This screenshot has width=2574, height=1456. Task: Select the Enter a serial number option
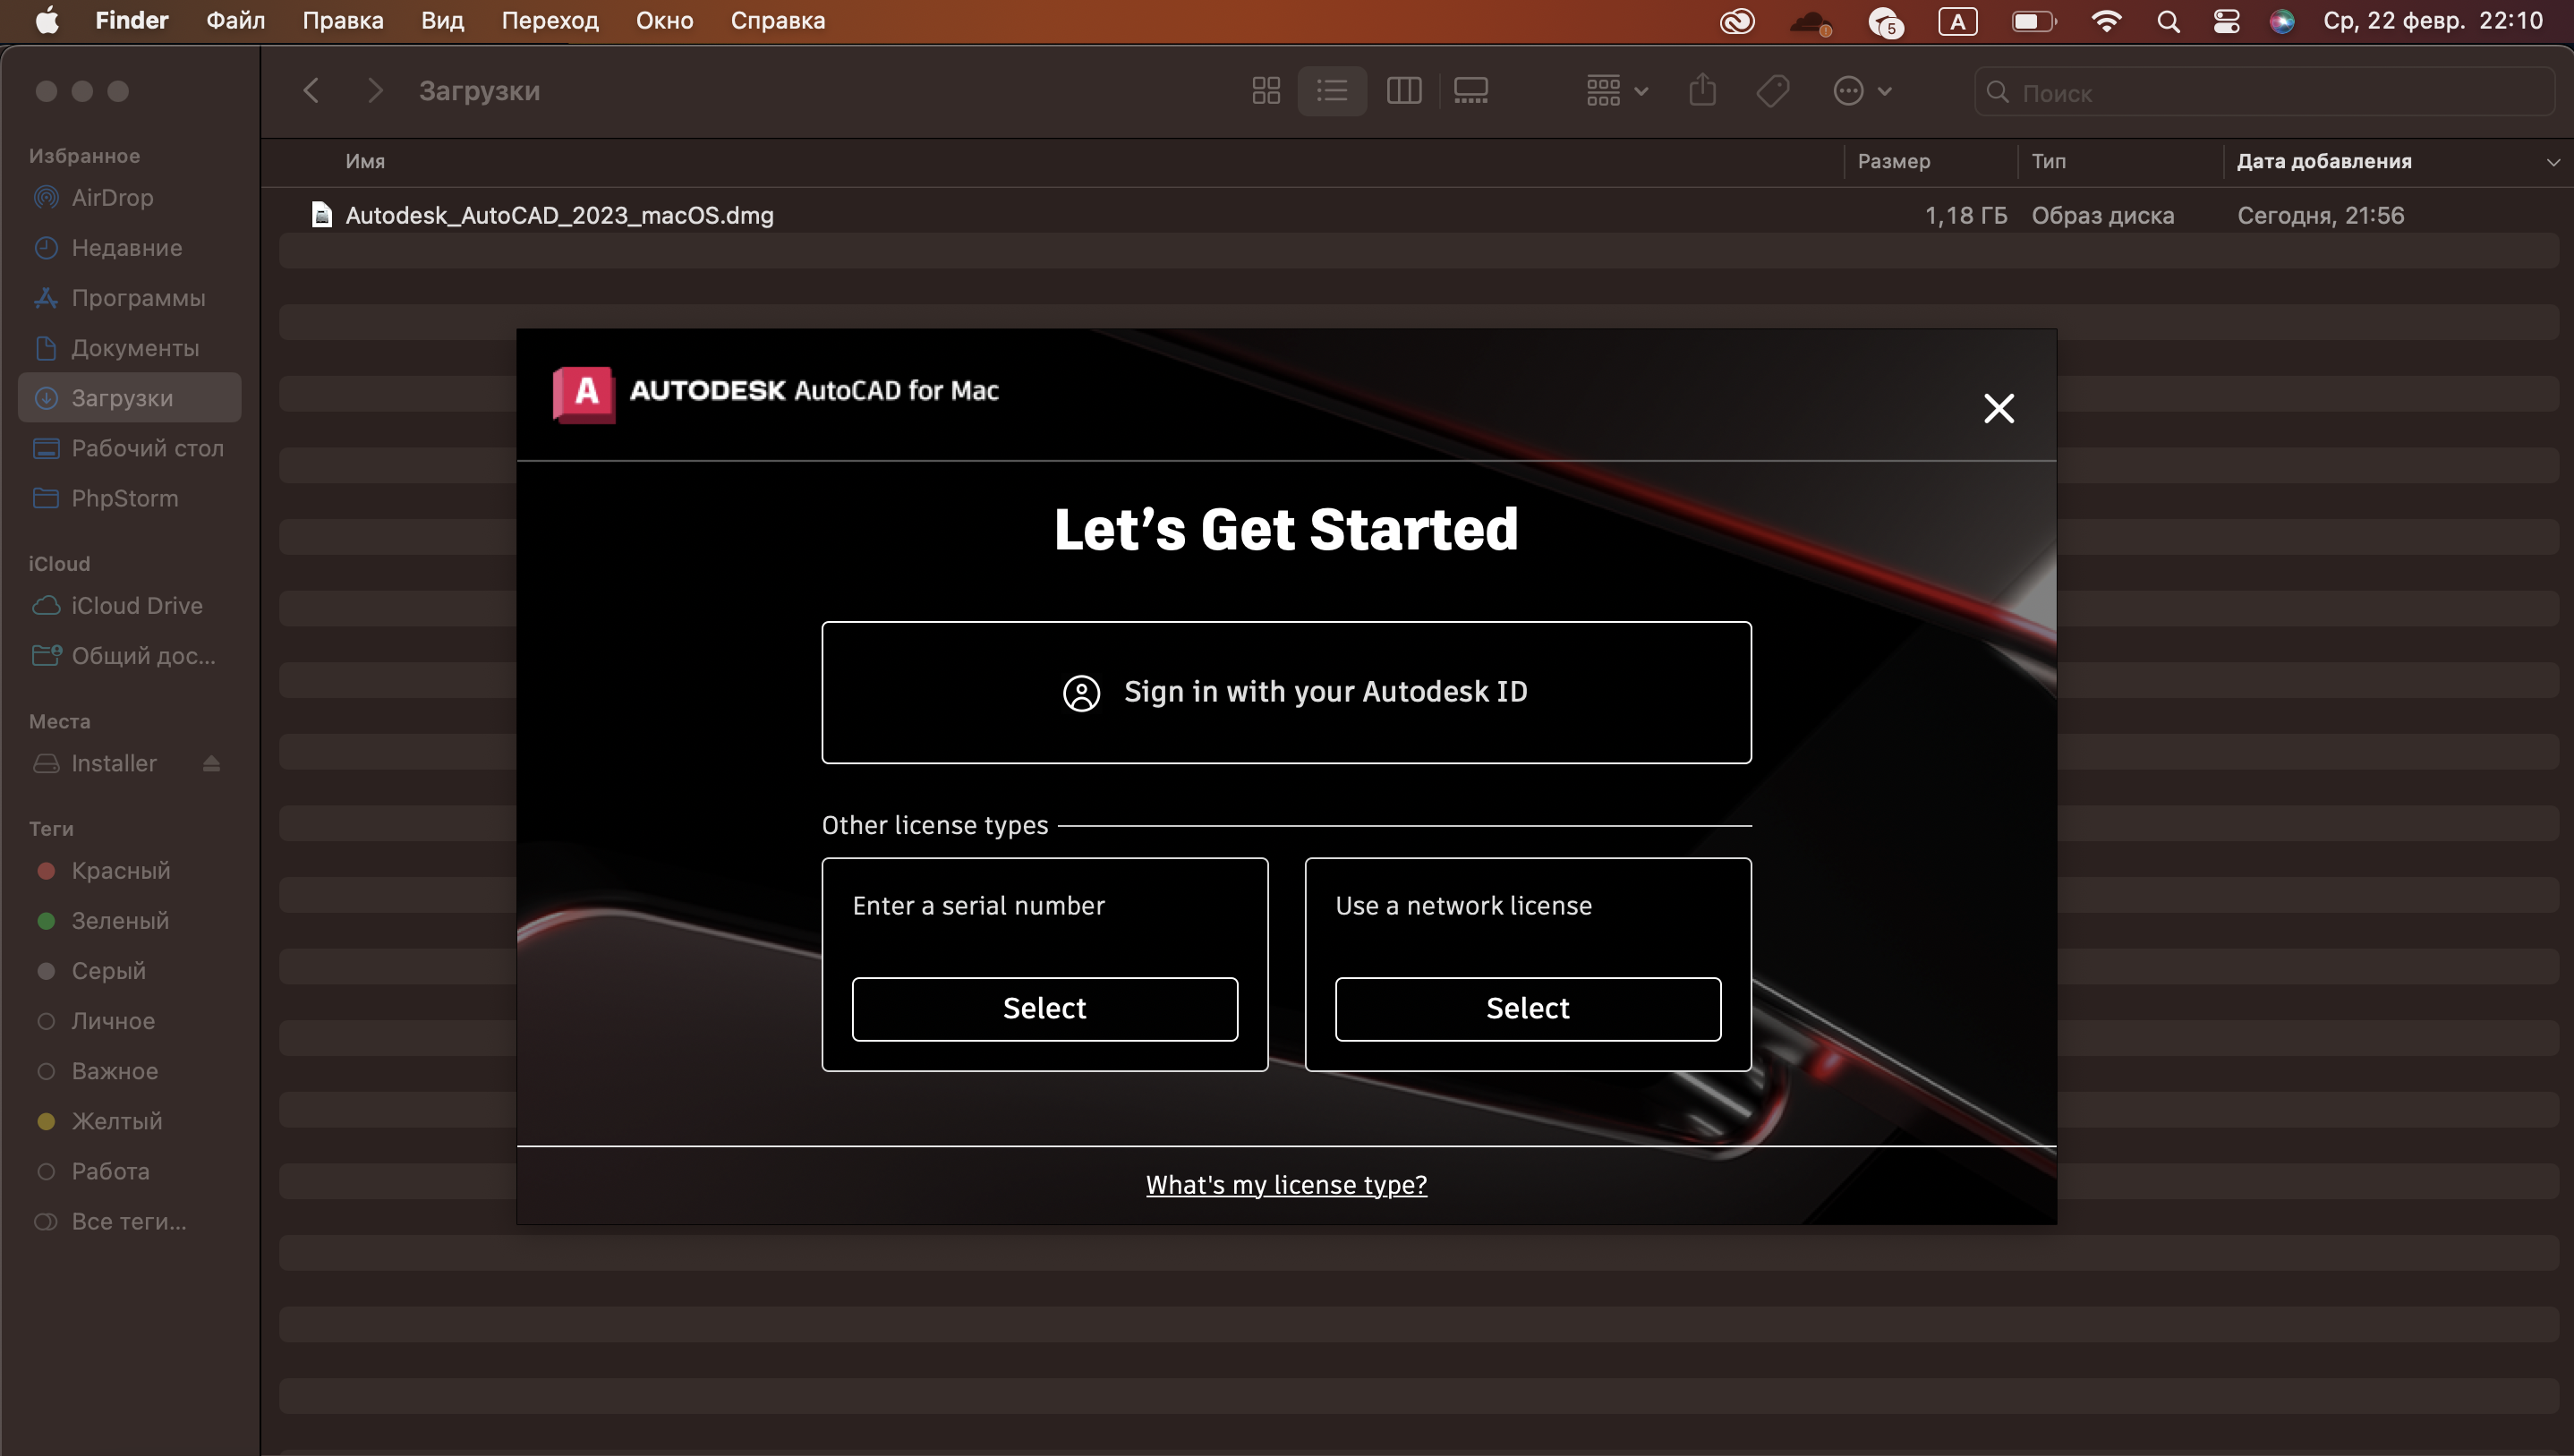[x=1044, y=1008]
